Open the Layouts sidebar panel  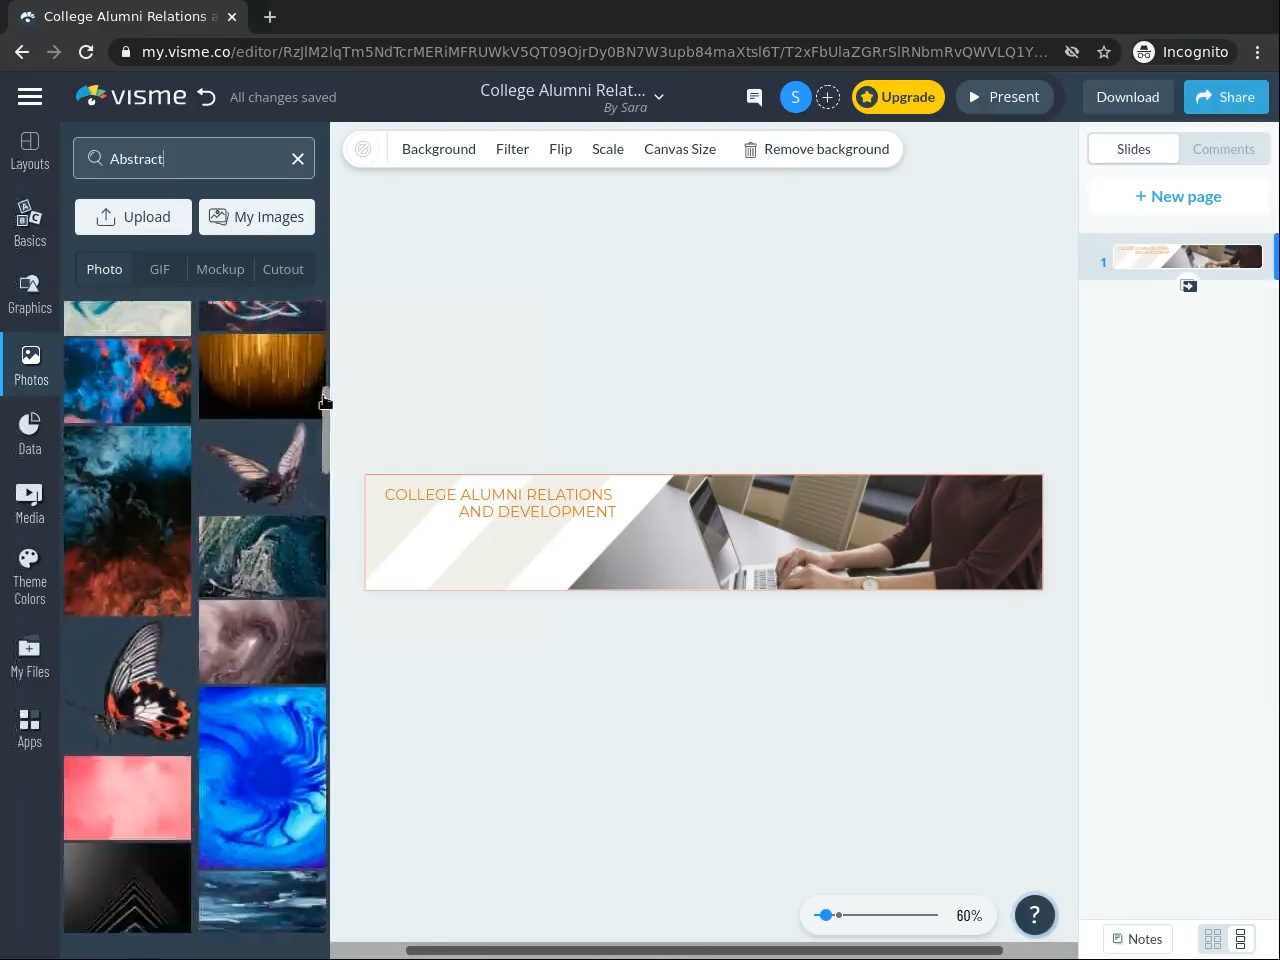tap(30, 151)
